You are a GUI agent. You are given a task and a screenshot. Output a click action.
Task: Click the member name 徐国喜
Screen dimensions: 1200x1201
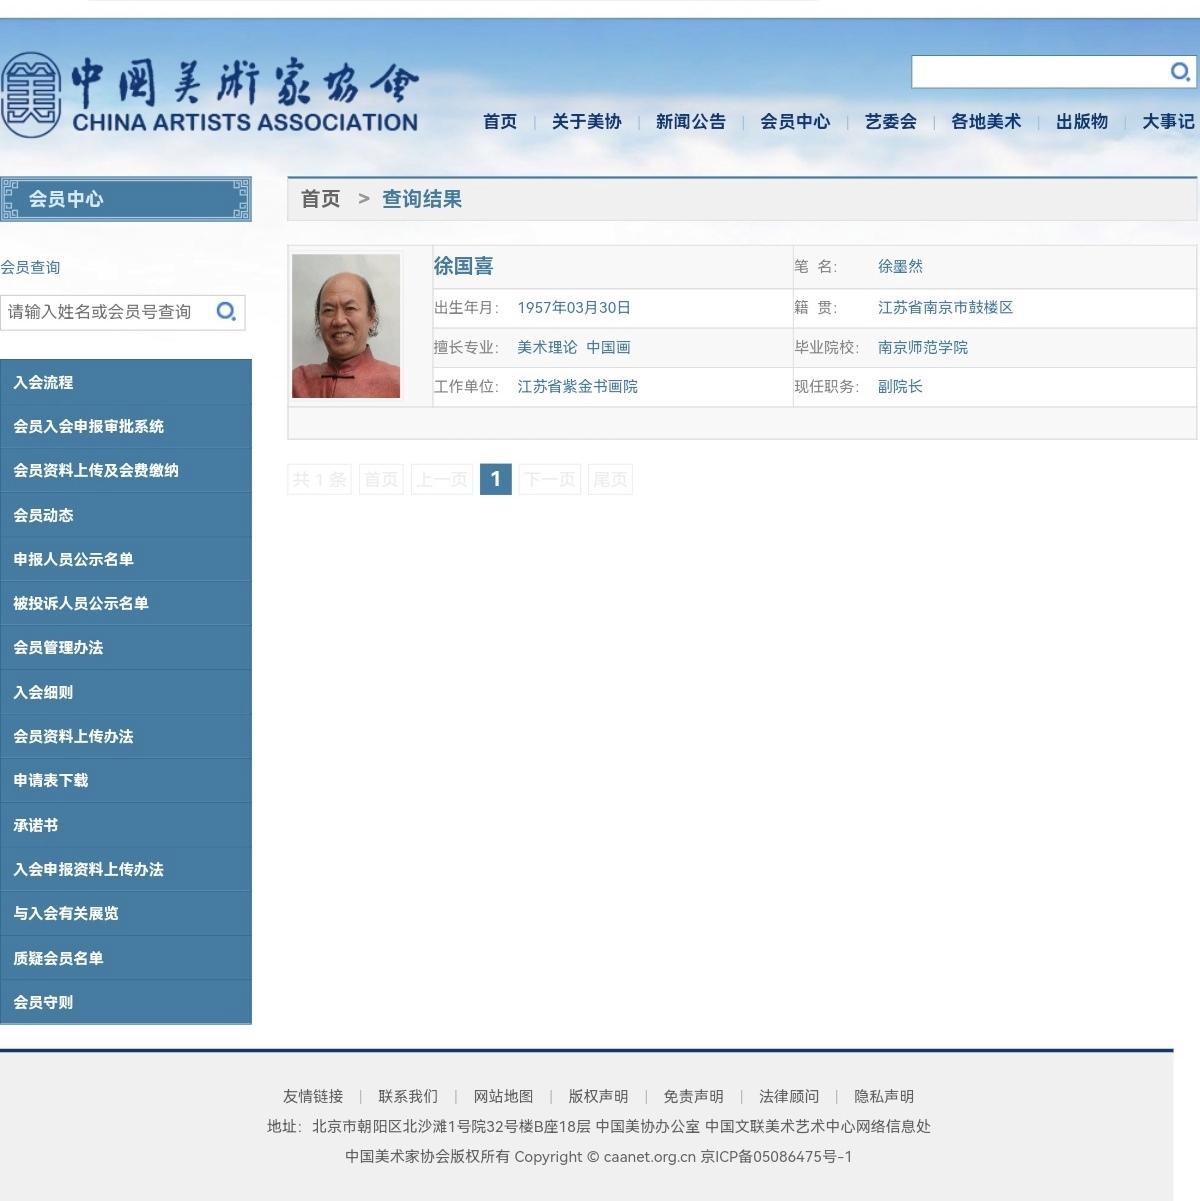[463, 266]
